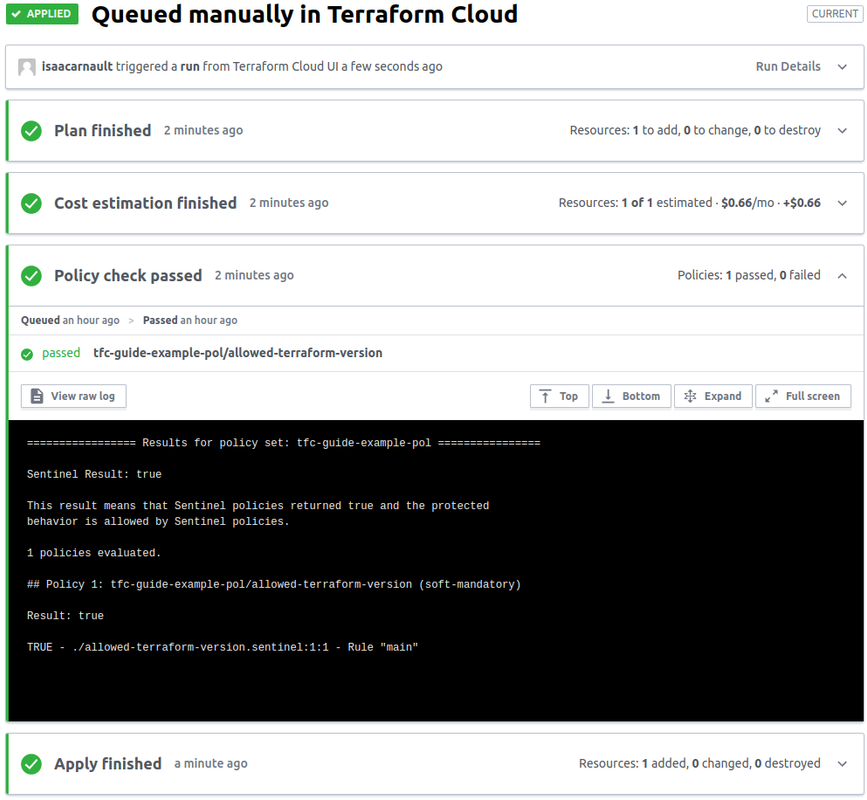Click the Queued an hour ago status text
Viewport: 867px width, 800px height.
(70, 320)
